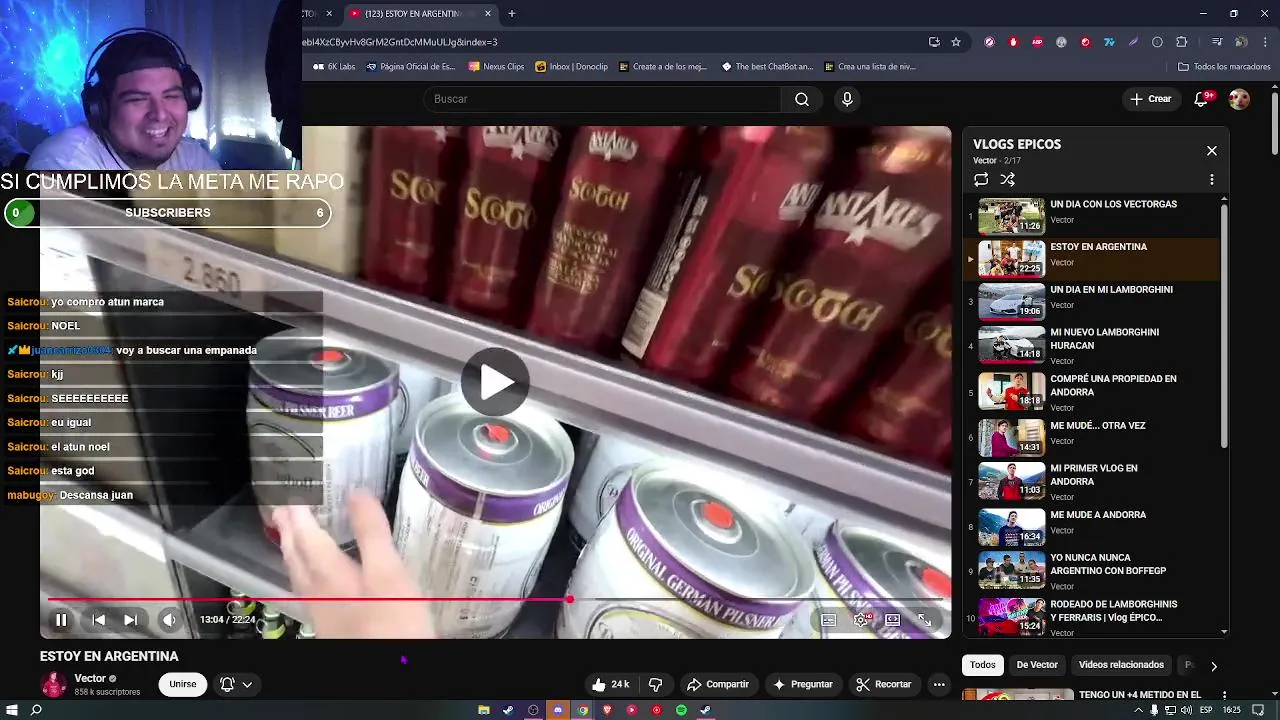Open Chrome three-dot menu
The height and width of the screenshot is (720, 1280).
[x=1265, y=42]
